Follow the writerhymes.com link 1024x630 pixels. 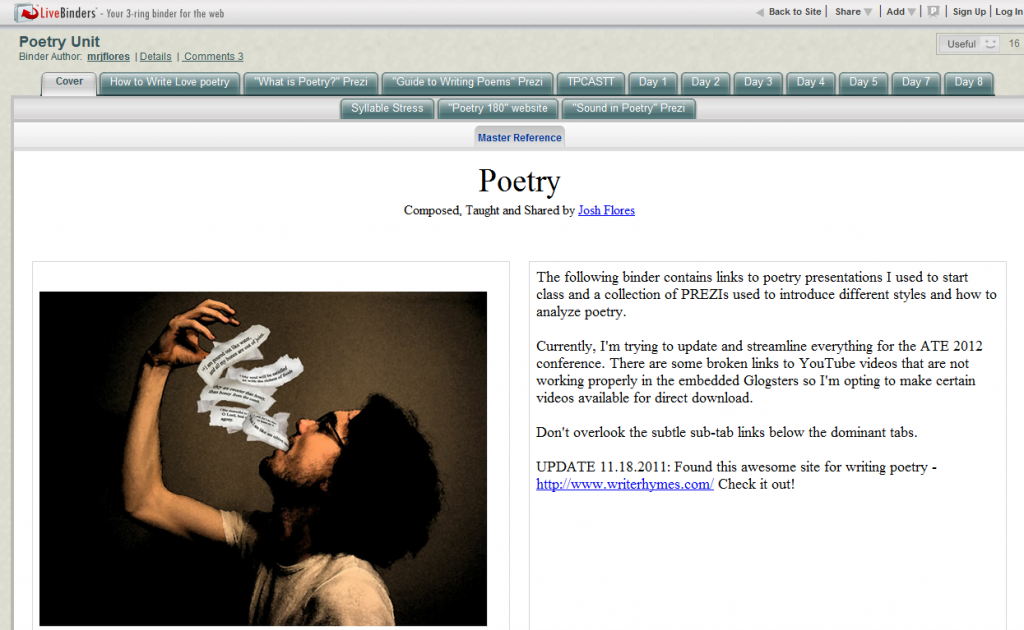coord(625,484)
